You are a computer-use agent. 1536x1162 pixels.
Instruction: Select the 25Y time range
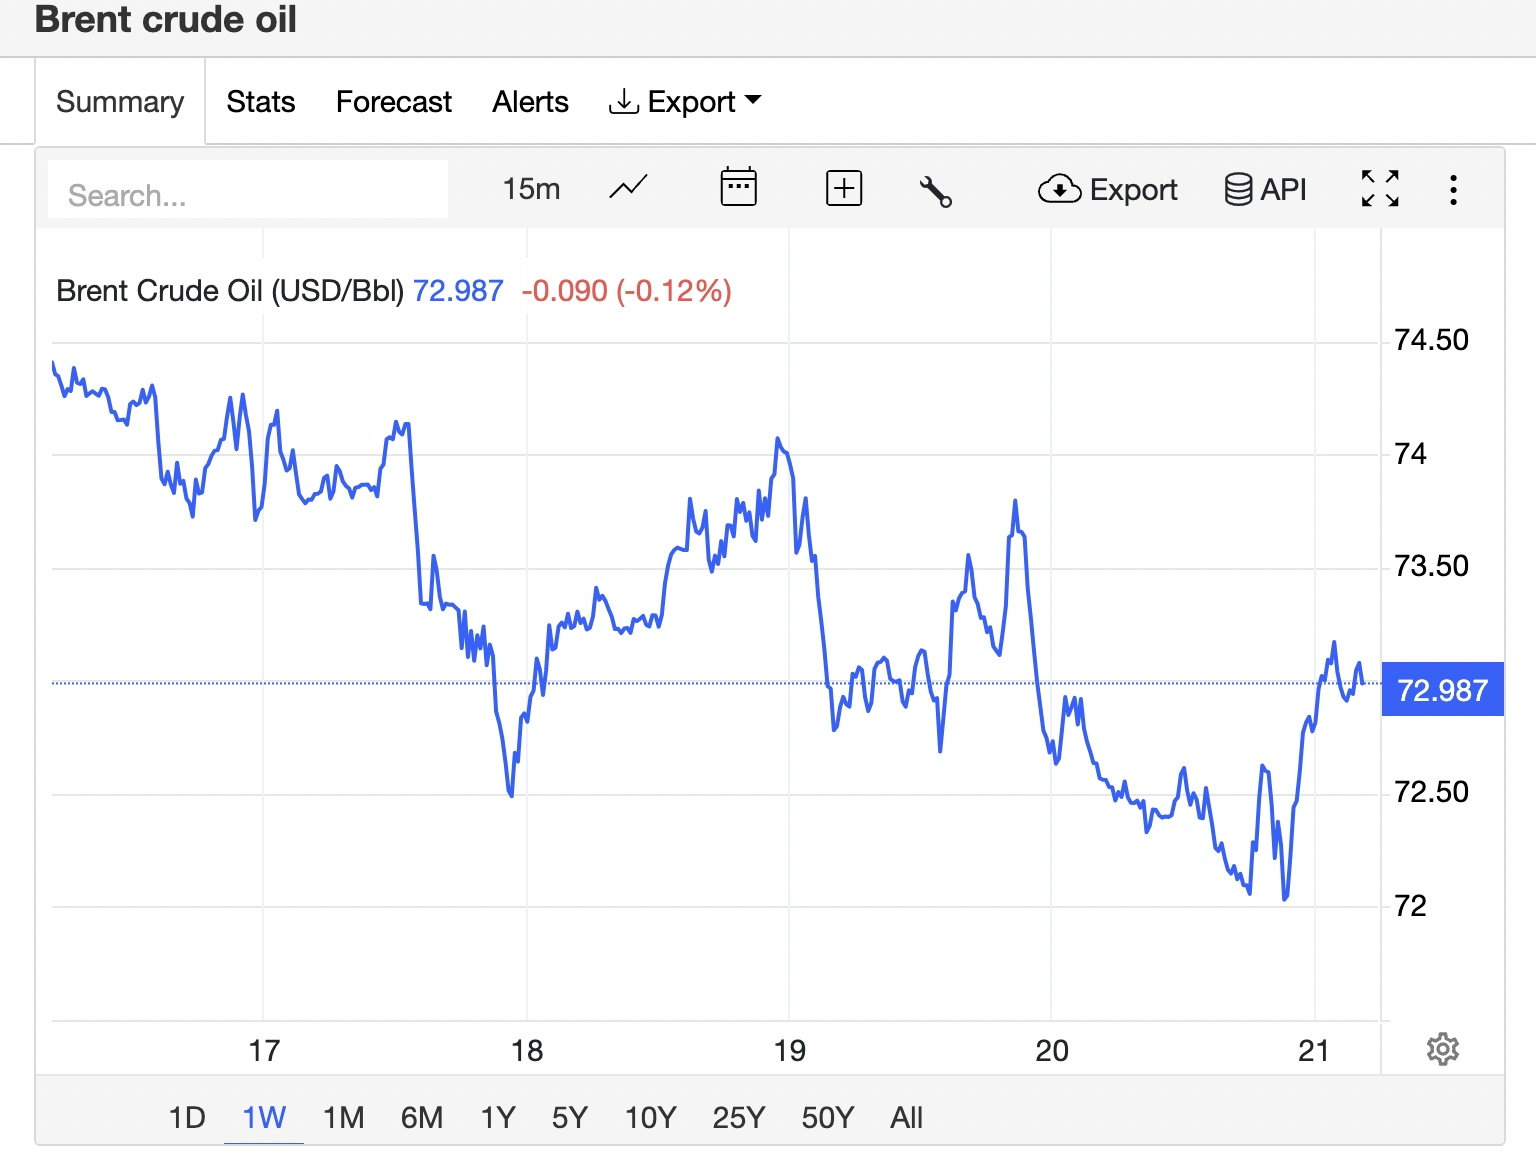click(x=739, y=1117)
